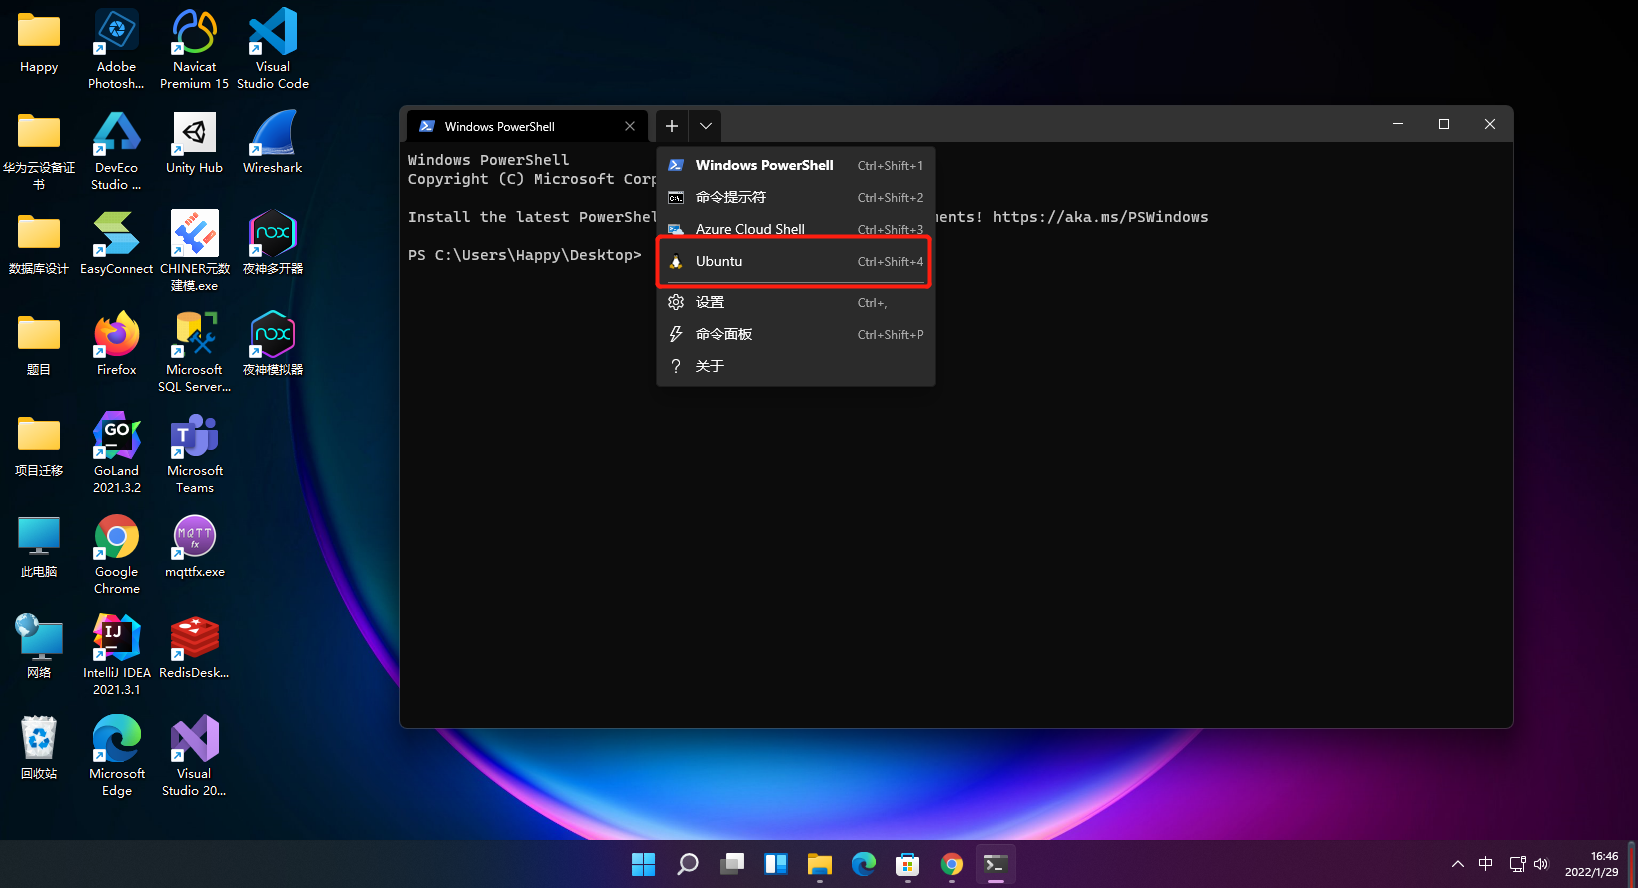This screenshot has width=1638, height=888.
Task: Open 数据库设计 folder on desktop
Action: click(x=39, y=243)
